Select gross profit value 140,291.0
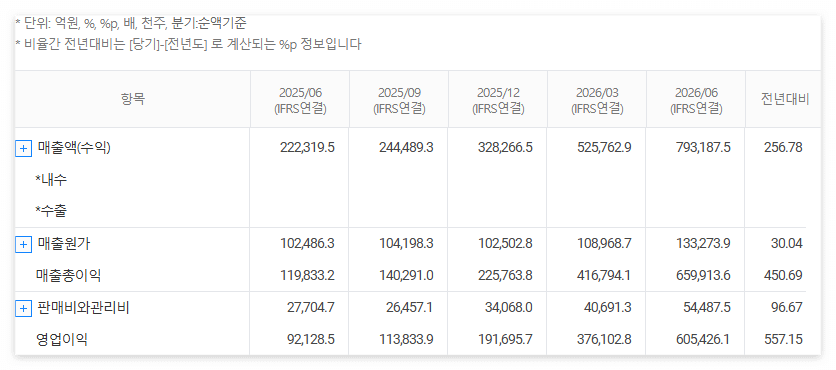836x370 pixels. click(406, 276)
